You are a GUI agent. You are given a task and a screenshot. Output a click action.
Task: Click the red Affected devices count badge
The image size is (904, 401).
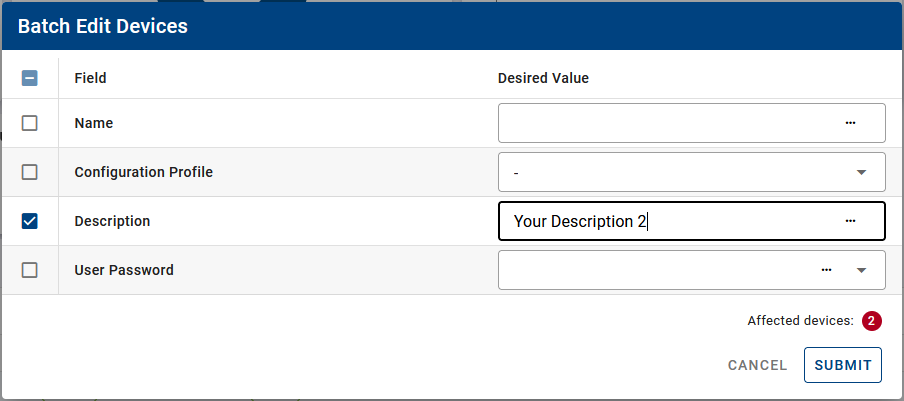871,321
